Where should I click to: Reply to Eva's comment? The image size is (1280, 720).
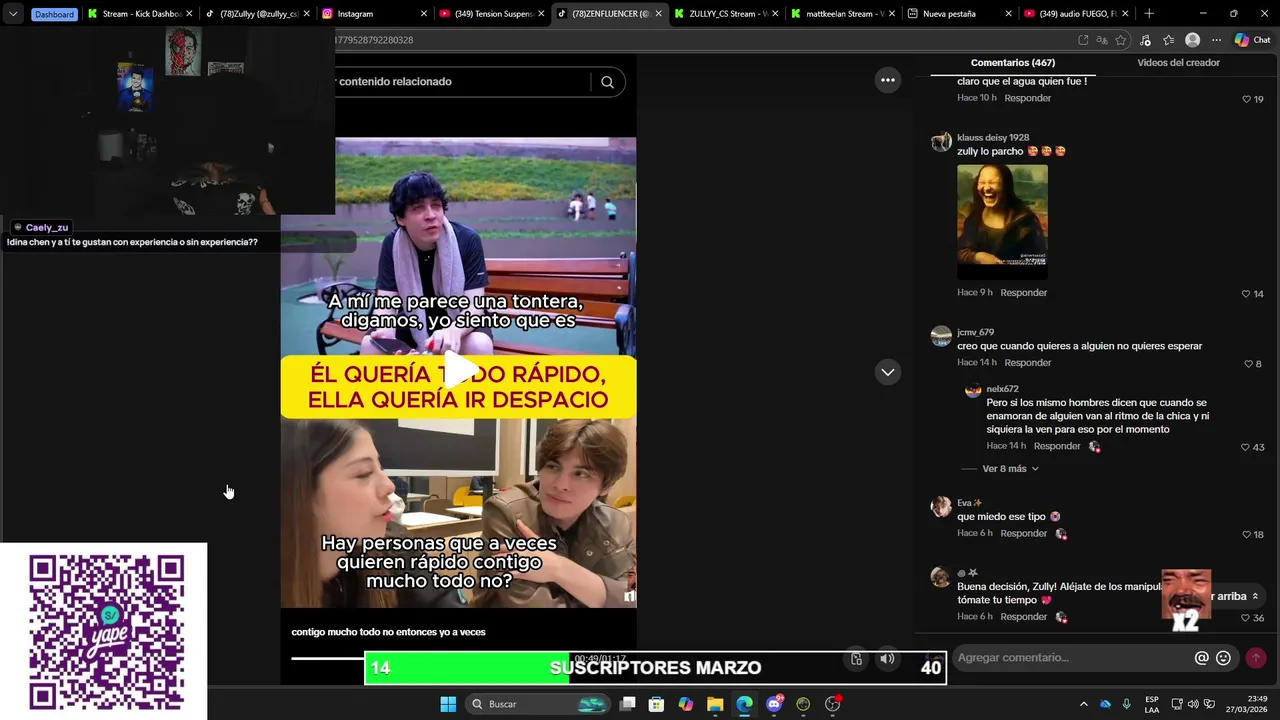tap(1024, 534)
